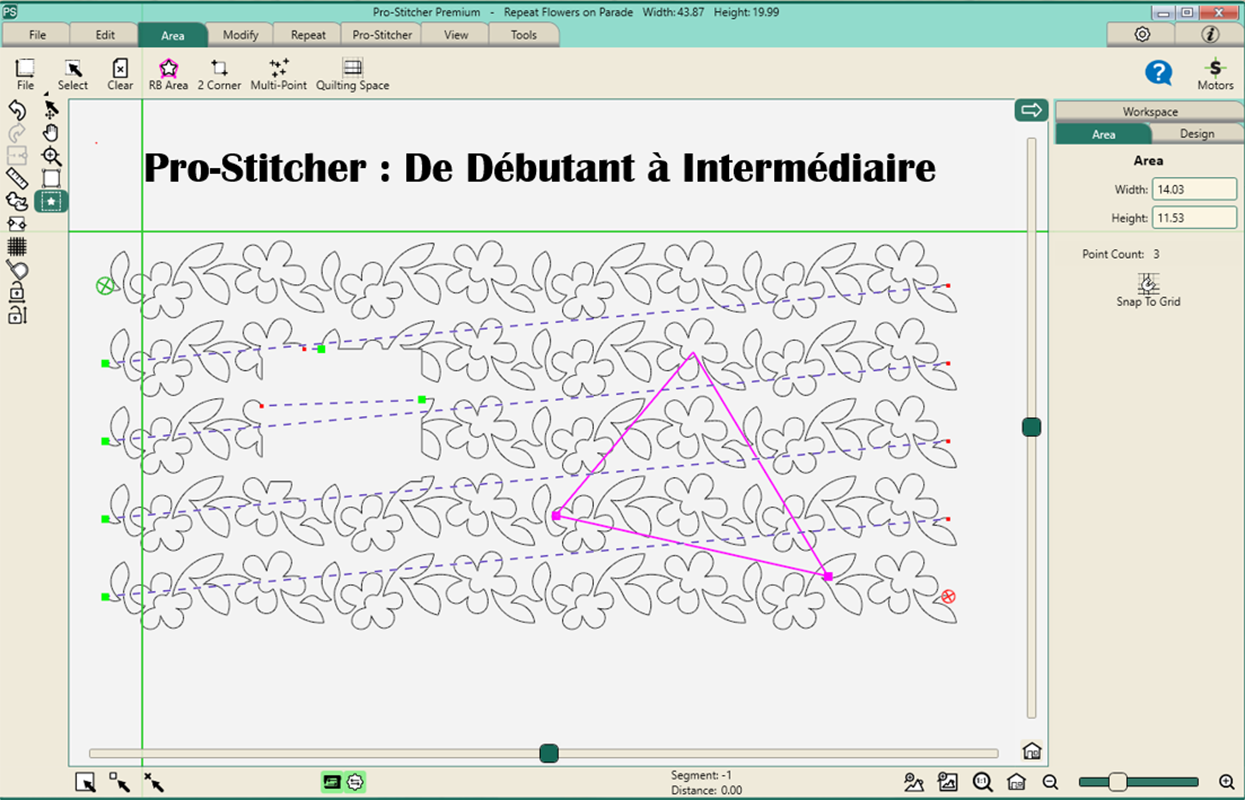The height and width of the screenshot is (800, 1245).
Task: Select the square bounding box tool
Action: click(51, 178)
